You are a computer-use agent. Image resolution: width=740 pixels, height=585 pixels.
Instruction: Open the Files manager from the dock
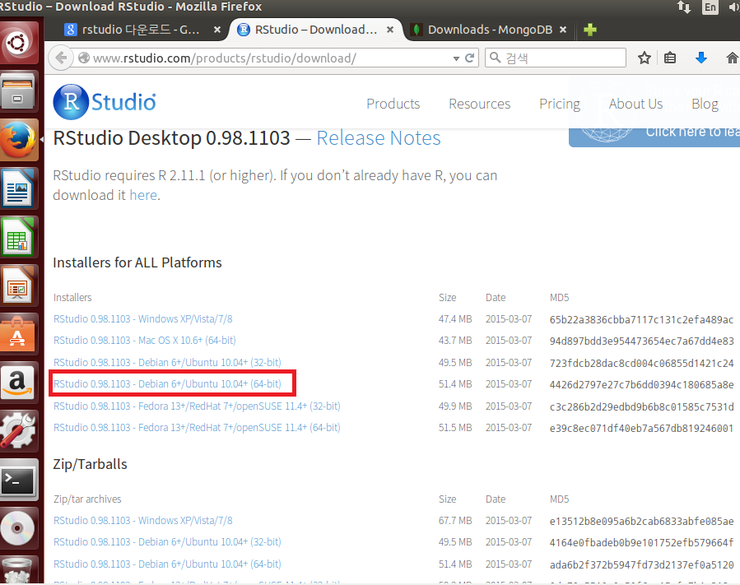(20, 93)
